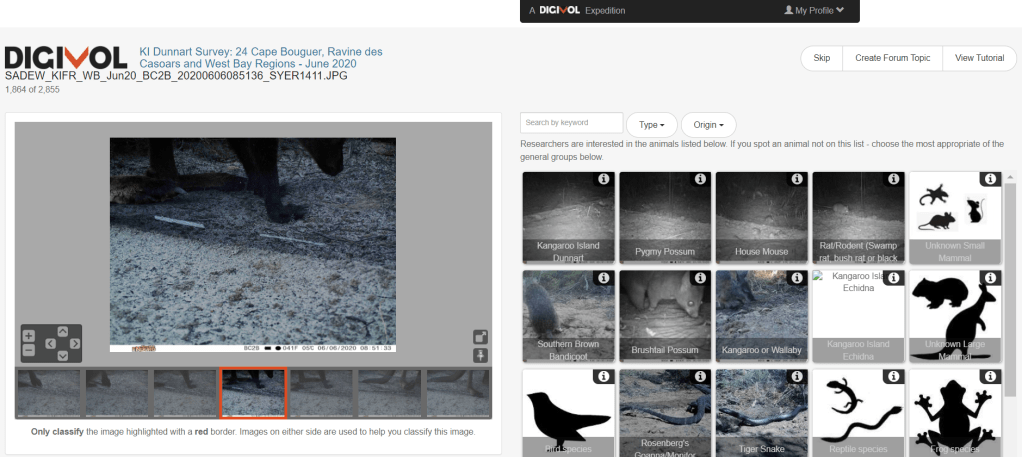1022x457 pixels.
Task: Open image in full screen viewer
Action: pyautogui.click(x=480, y=337)
